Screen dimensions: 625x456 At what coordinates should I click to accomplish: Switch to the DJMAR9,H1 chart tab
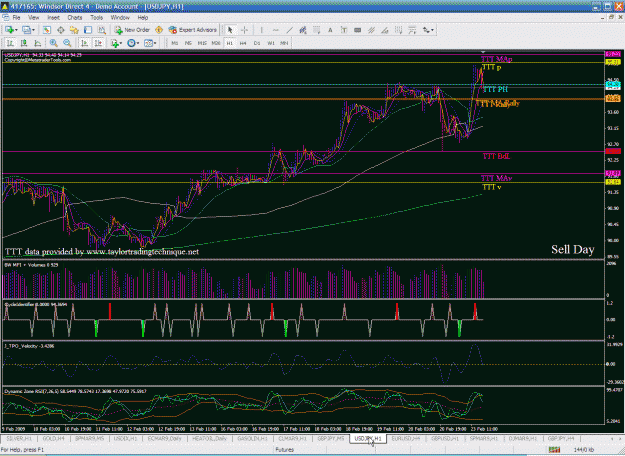(x=523, y=438)
